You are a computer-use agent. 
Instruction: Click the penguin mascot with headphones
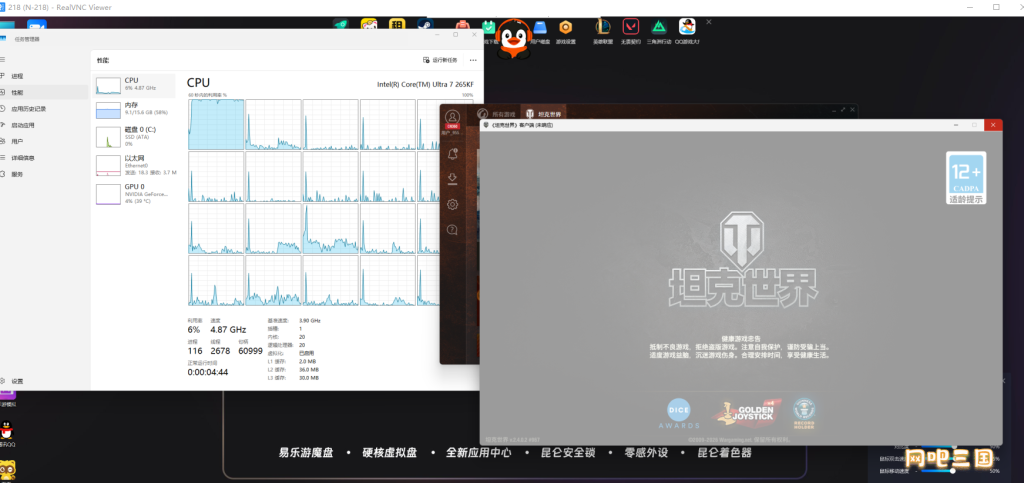click(514, 39)
